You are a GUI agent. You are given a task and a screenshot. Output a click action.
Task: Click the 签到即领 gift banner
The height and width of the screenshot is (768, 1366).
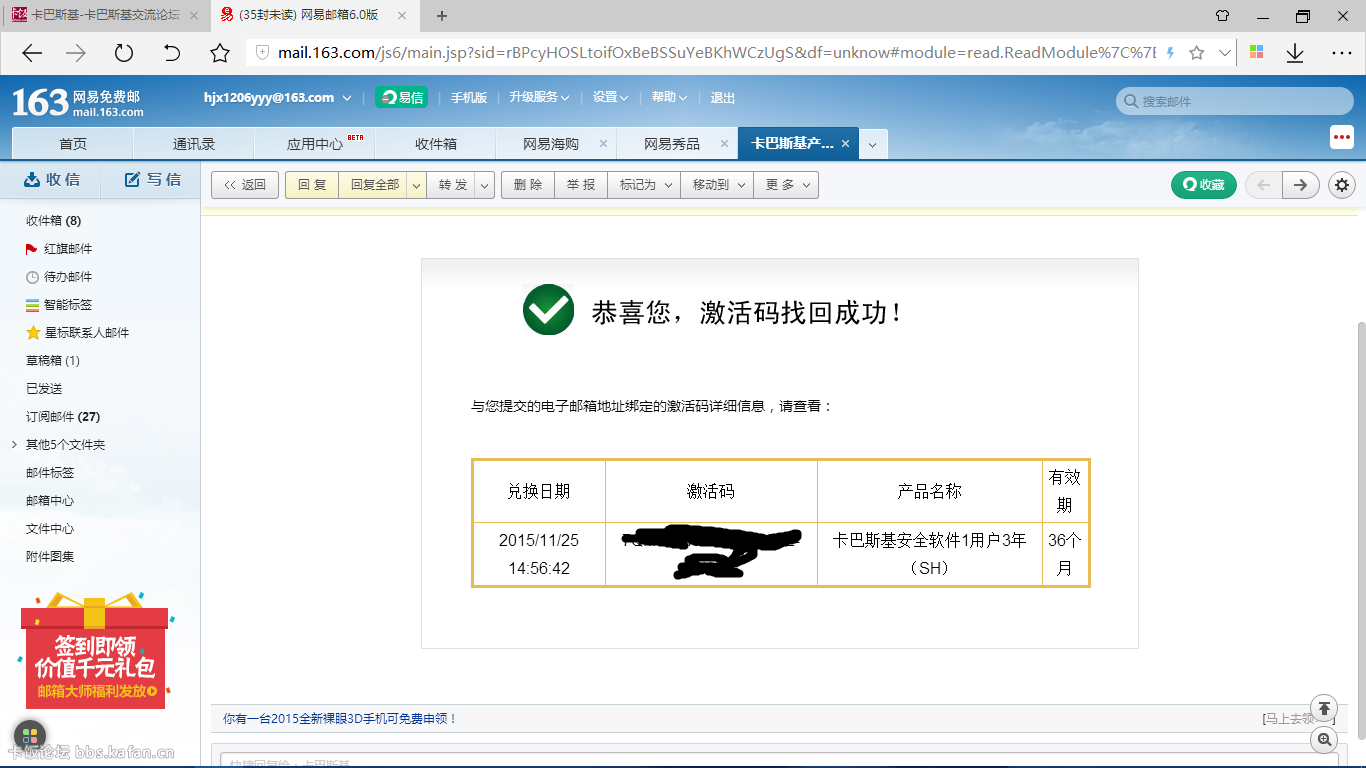coord(95,650)
